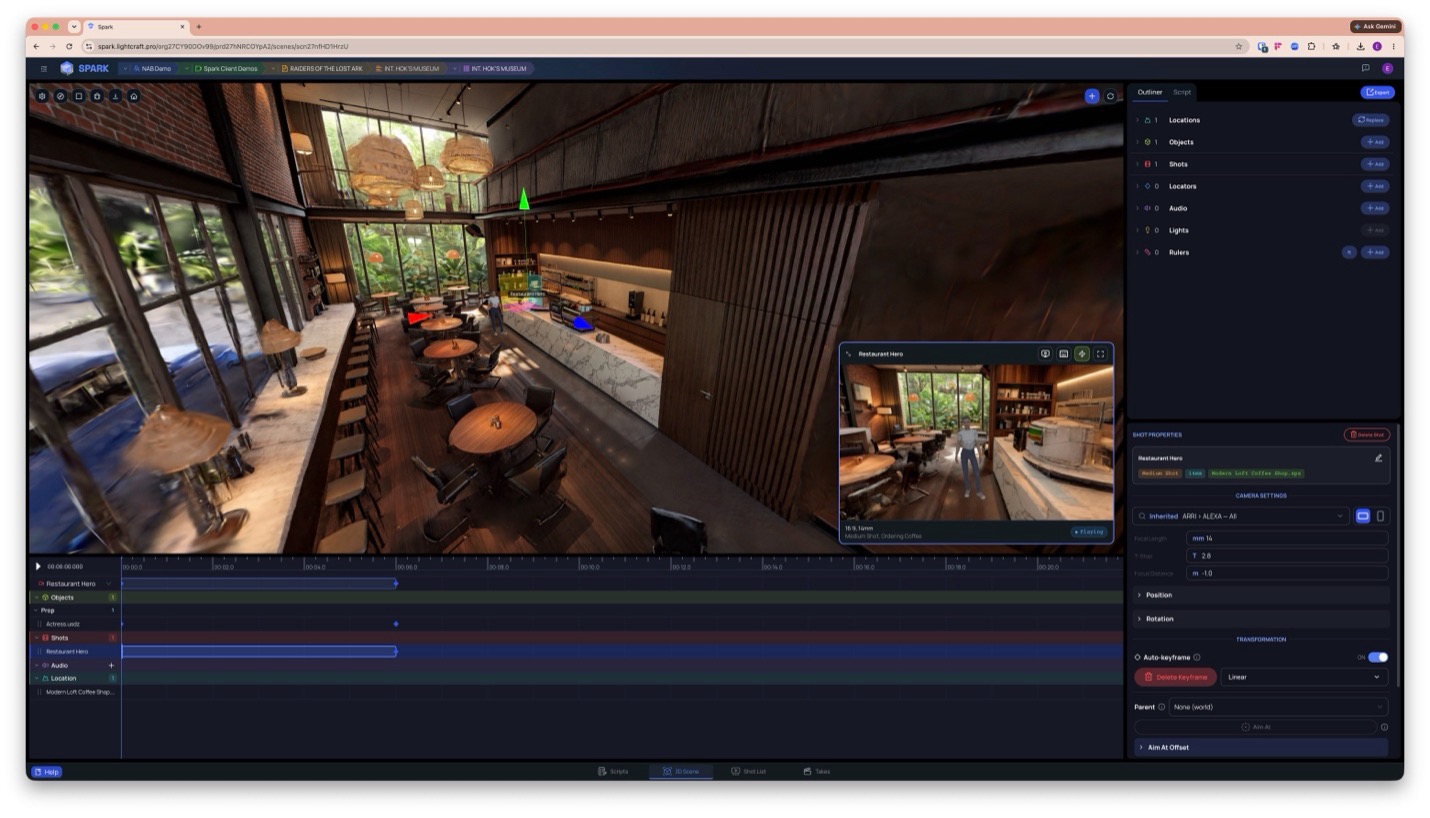Viewport: 1430px width, 818px height.
Task: Open a new browser tab
Action: 198,26
